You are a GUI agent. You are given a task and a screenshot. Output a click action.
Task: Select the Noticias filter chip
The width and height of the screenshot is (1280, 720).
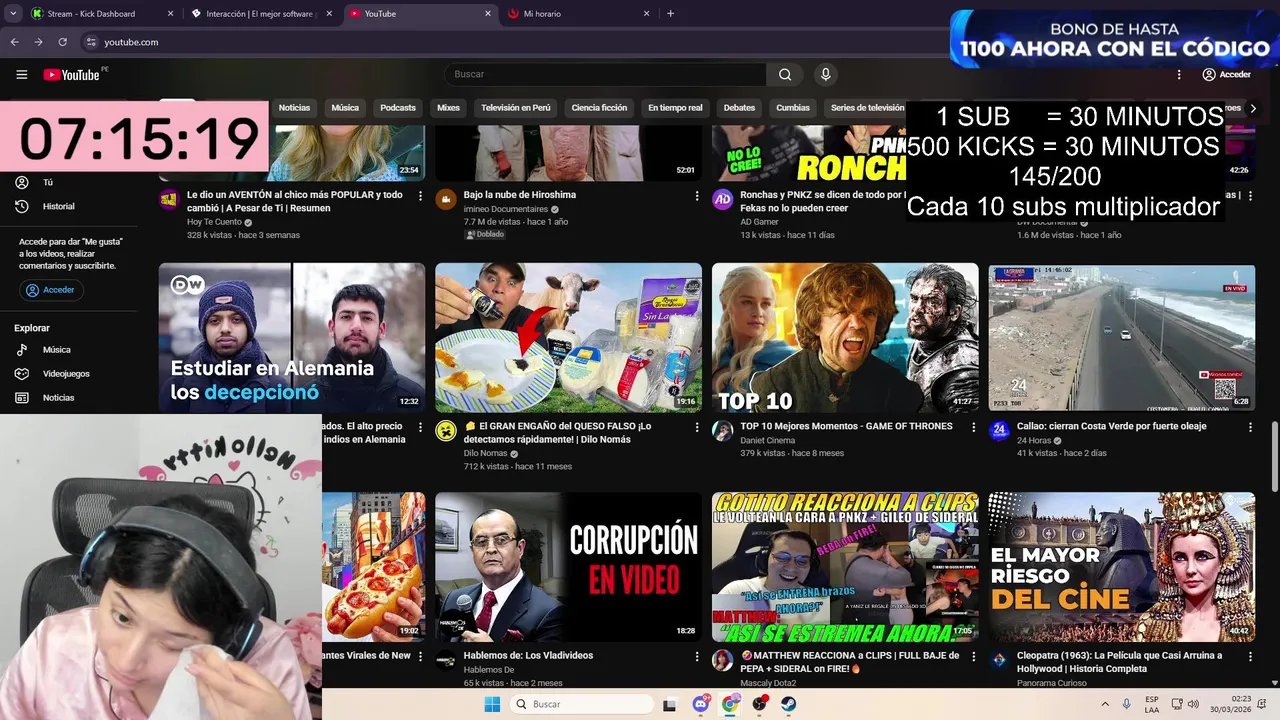click(x=294, y=108)
